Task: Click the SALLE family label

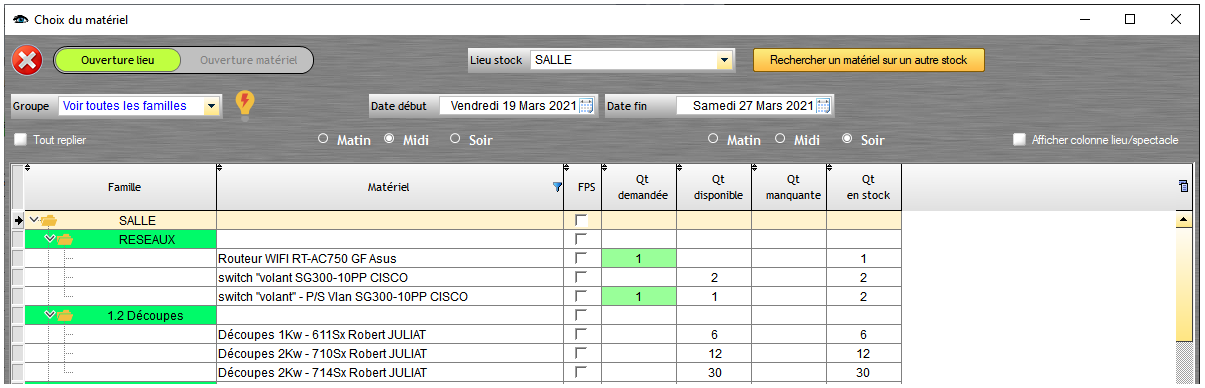Action: (x=137, y=221)
